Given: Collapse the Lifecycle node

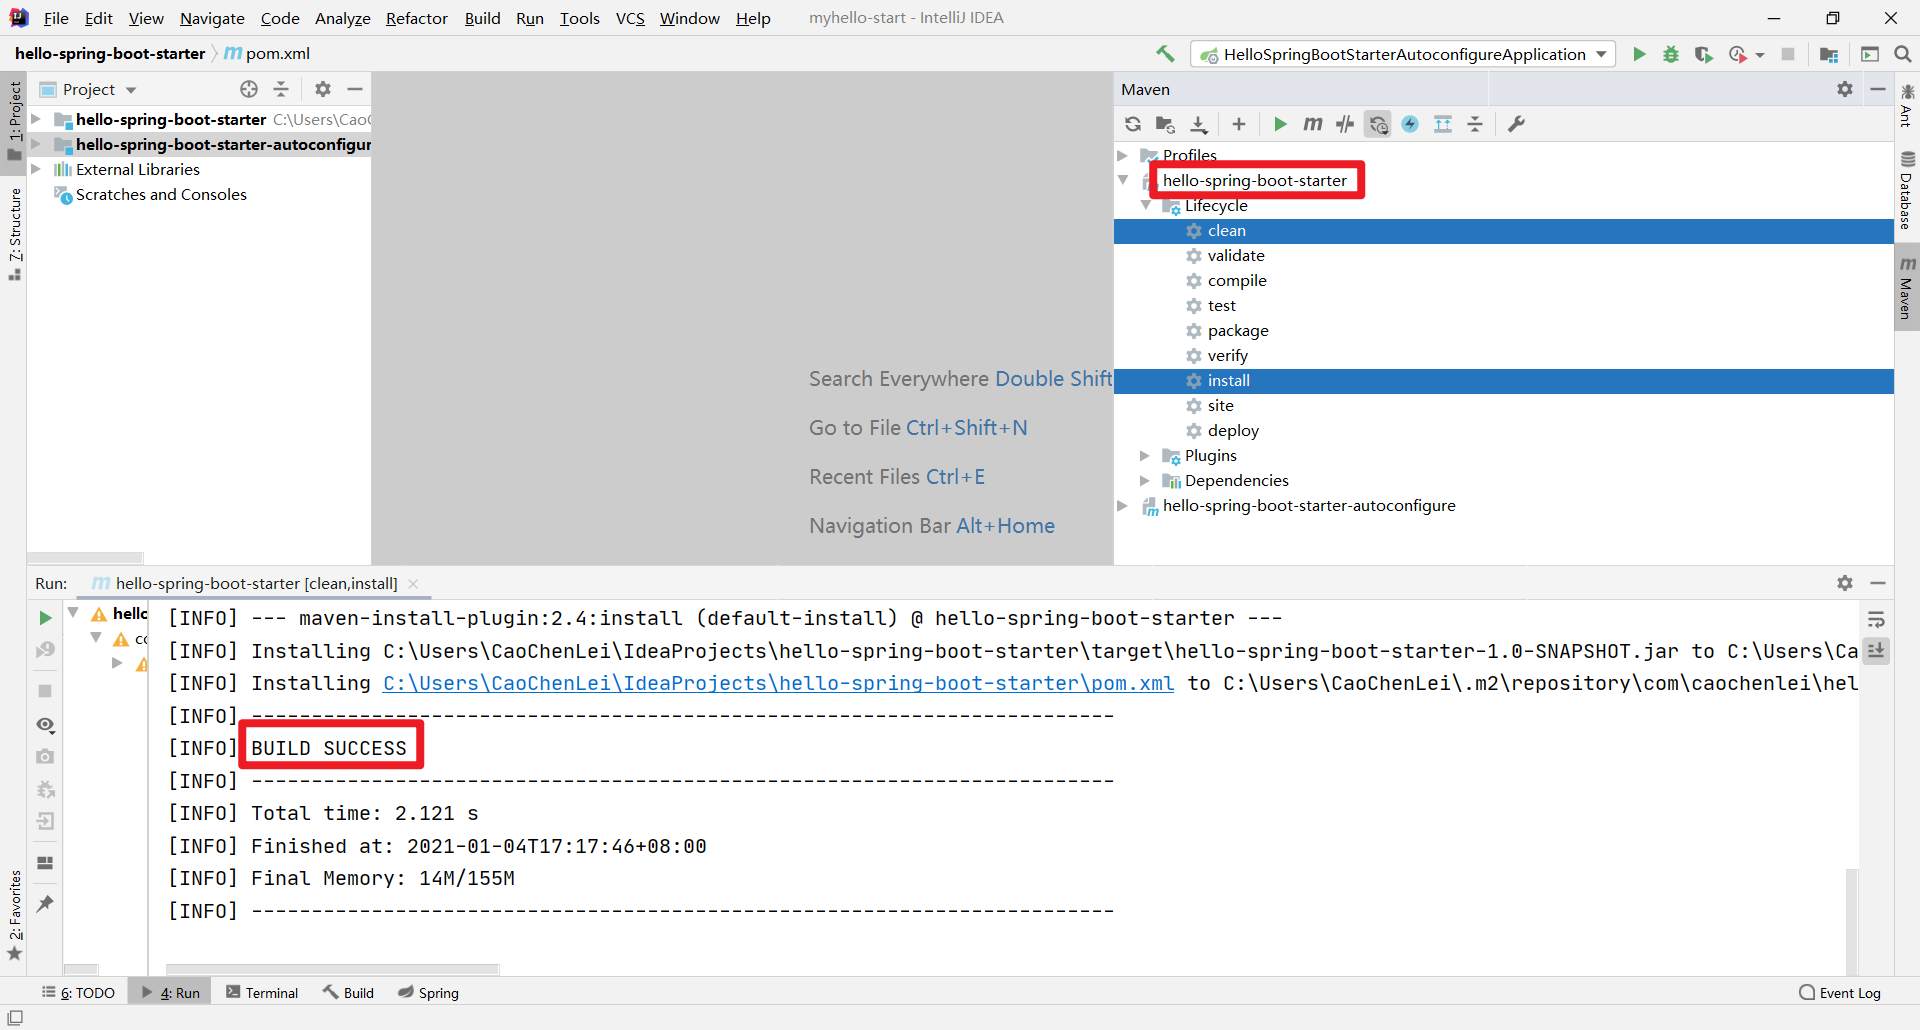Looking at the screenshot, I should [1145, 205].
